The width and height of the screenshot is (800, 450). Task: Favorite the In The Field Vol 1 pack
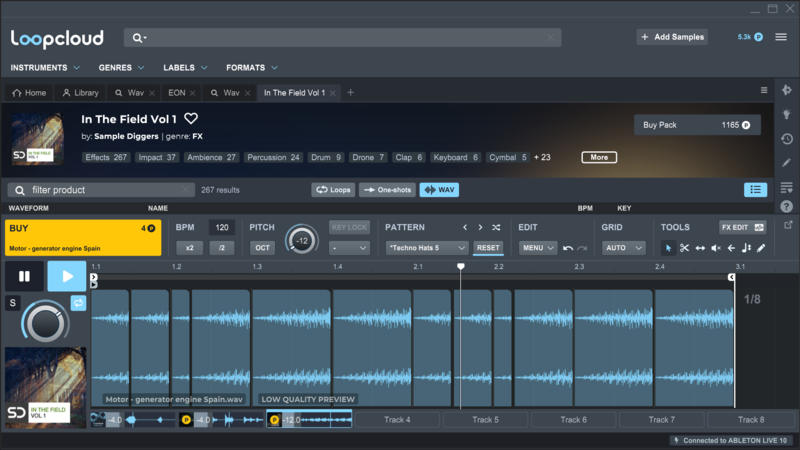click(191, 120)
